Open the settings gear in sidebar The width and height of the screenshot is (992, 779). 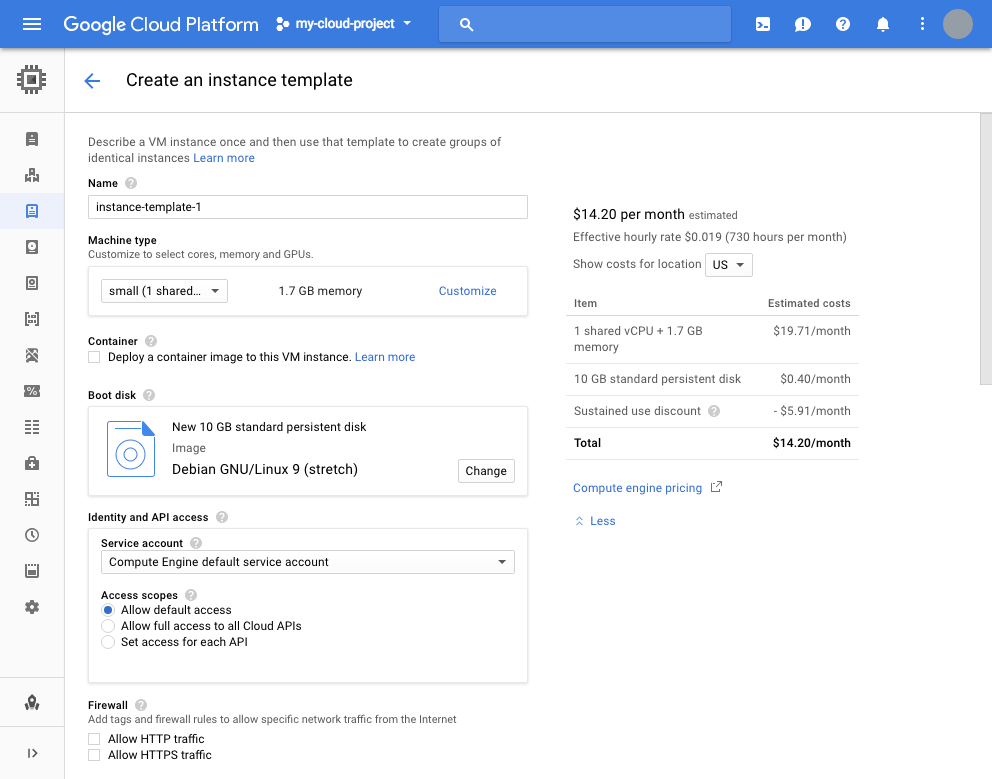[32, 607]
